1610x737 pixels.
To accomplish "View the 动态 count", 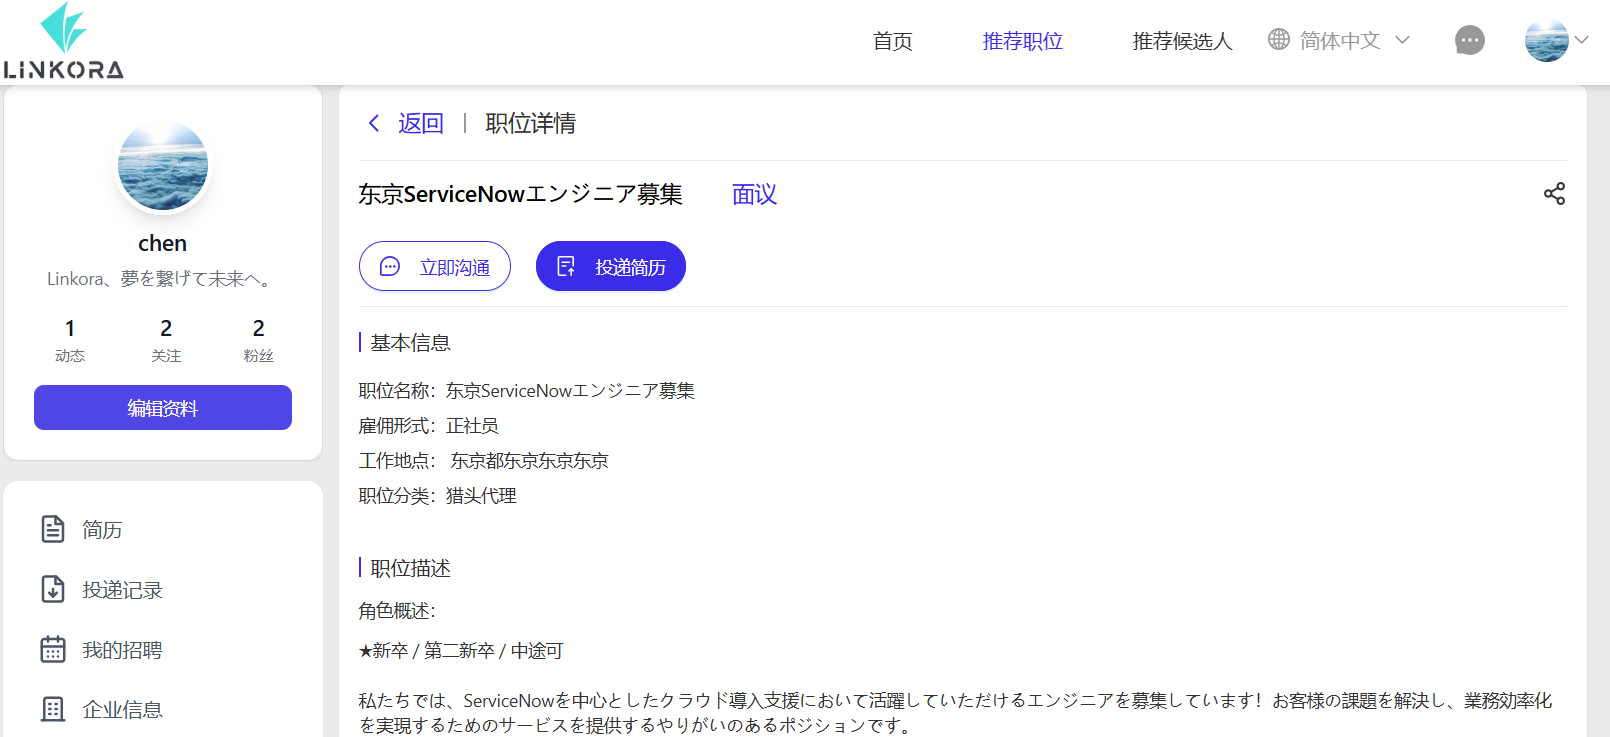I will pos(70,340).
